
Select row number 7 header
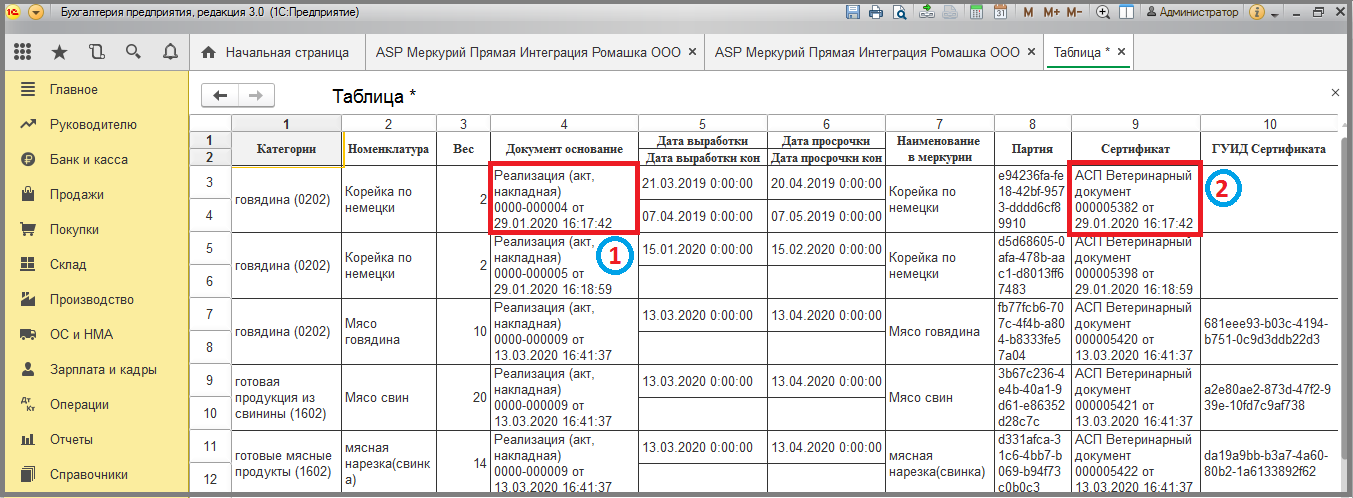[x=210, y=315]
